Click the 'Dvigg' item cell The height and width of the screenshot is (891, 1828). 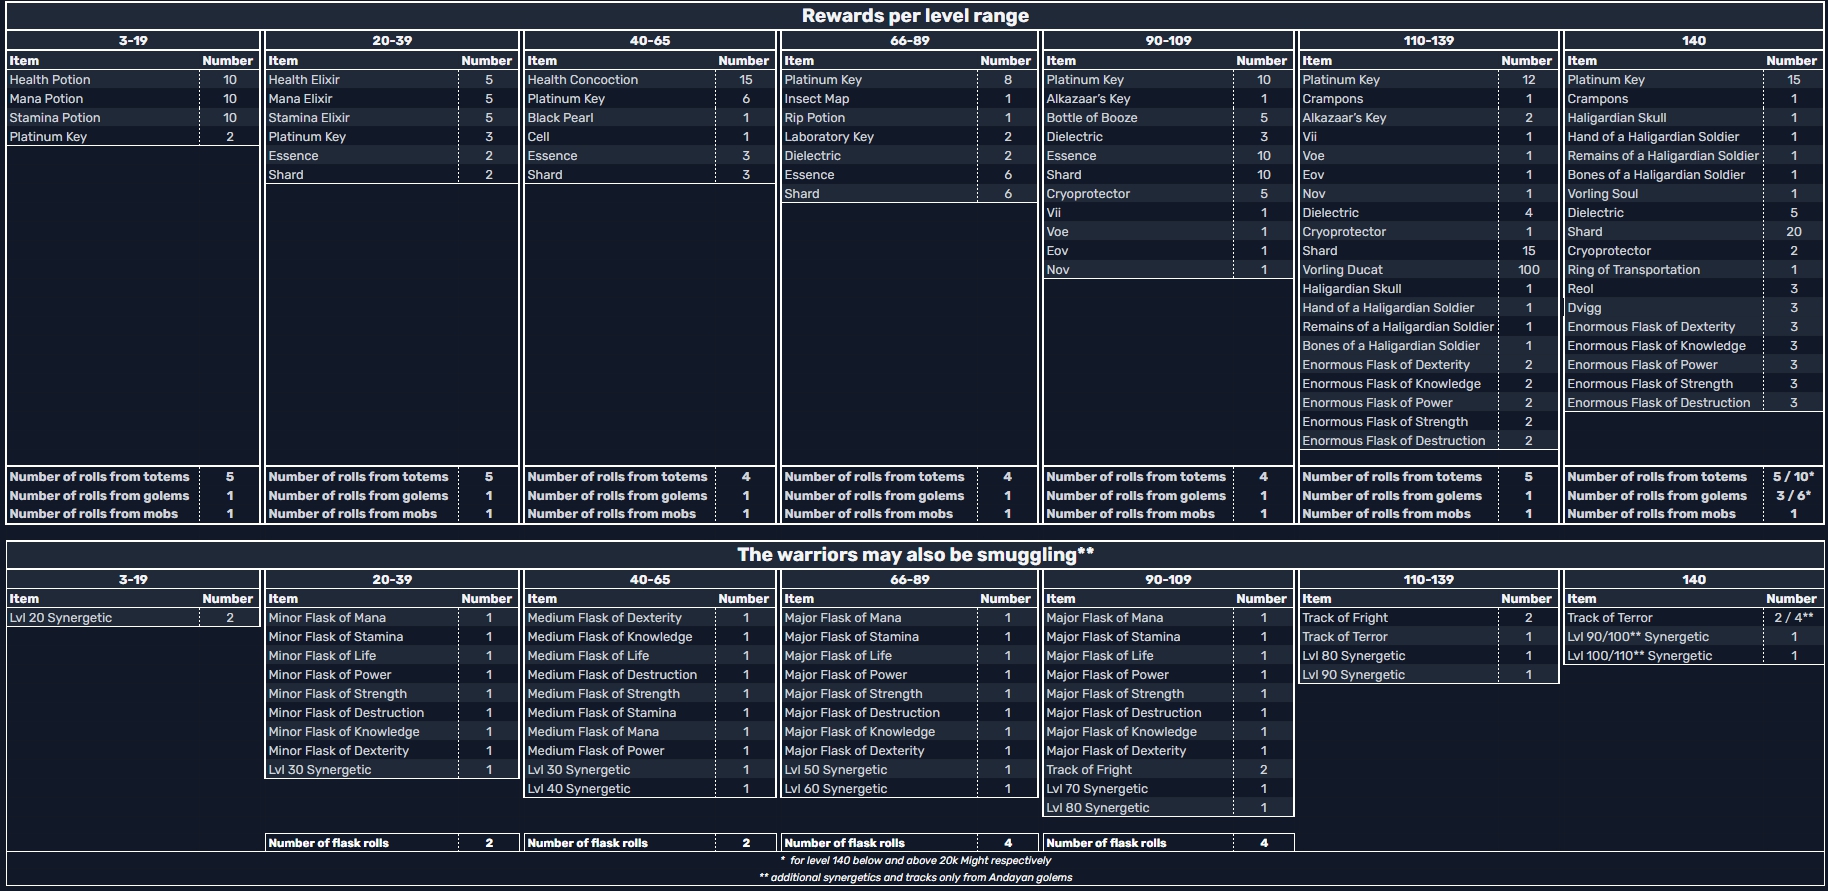[x=1663, y=308]
